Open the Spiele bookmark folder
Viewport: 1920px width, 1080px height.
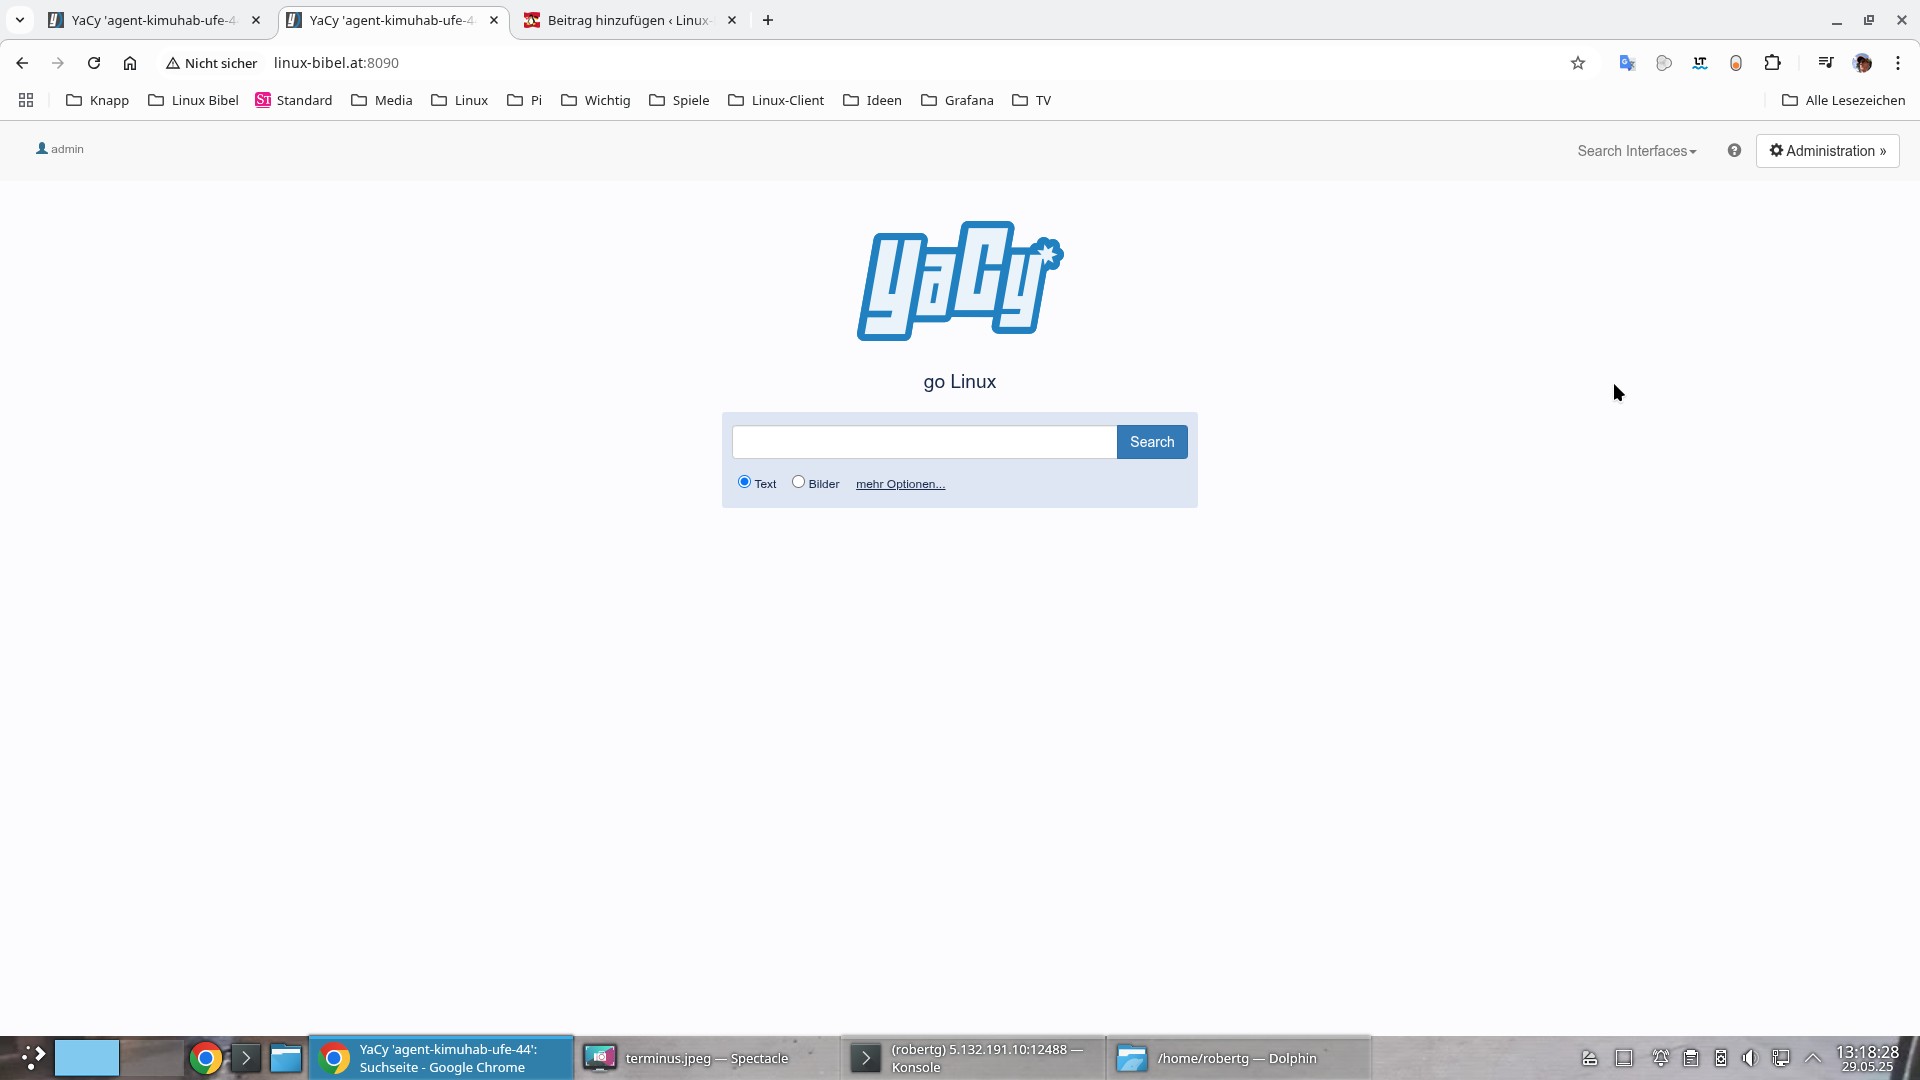point(679,100)
